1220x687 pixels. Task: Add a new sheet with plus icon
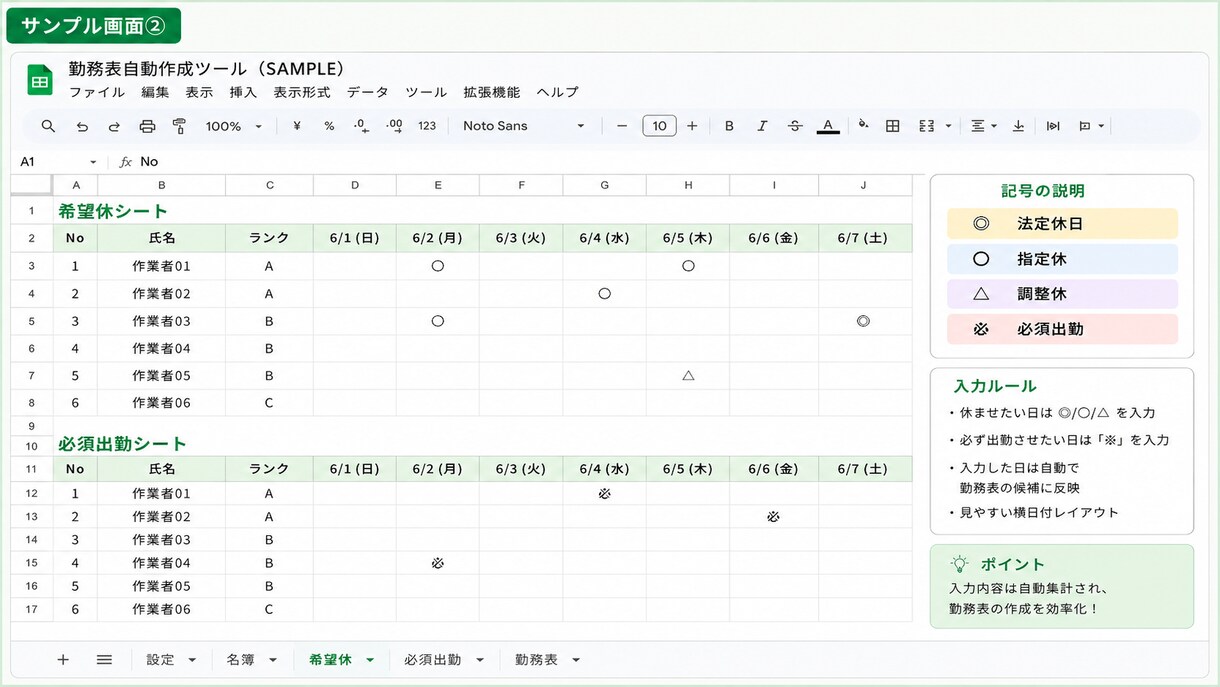pyautogui.click(x=63, y=660)
